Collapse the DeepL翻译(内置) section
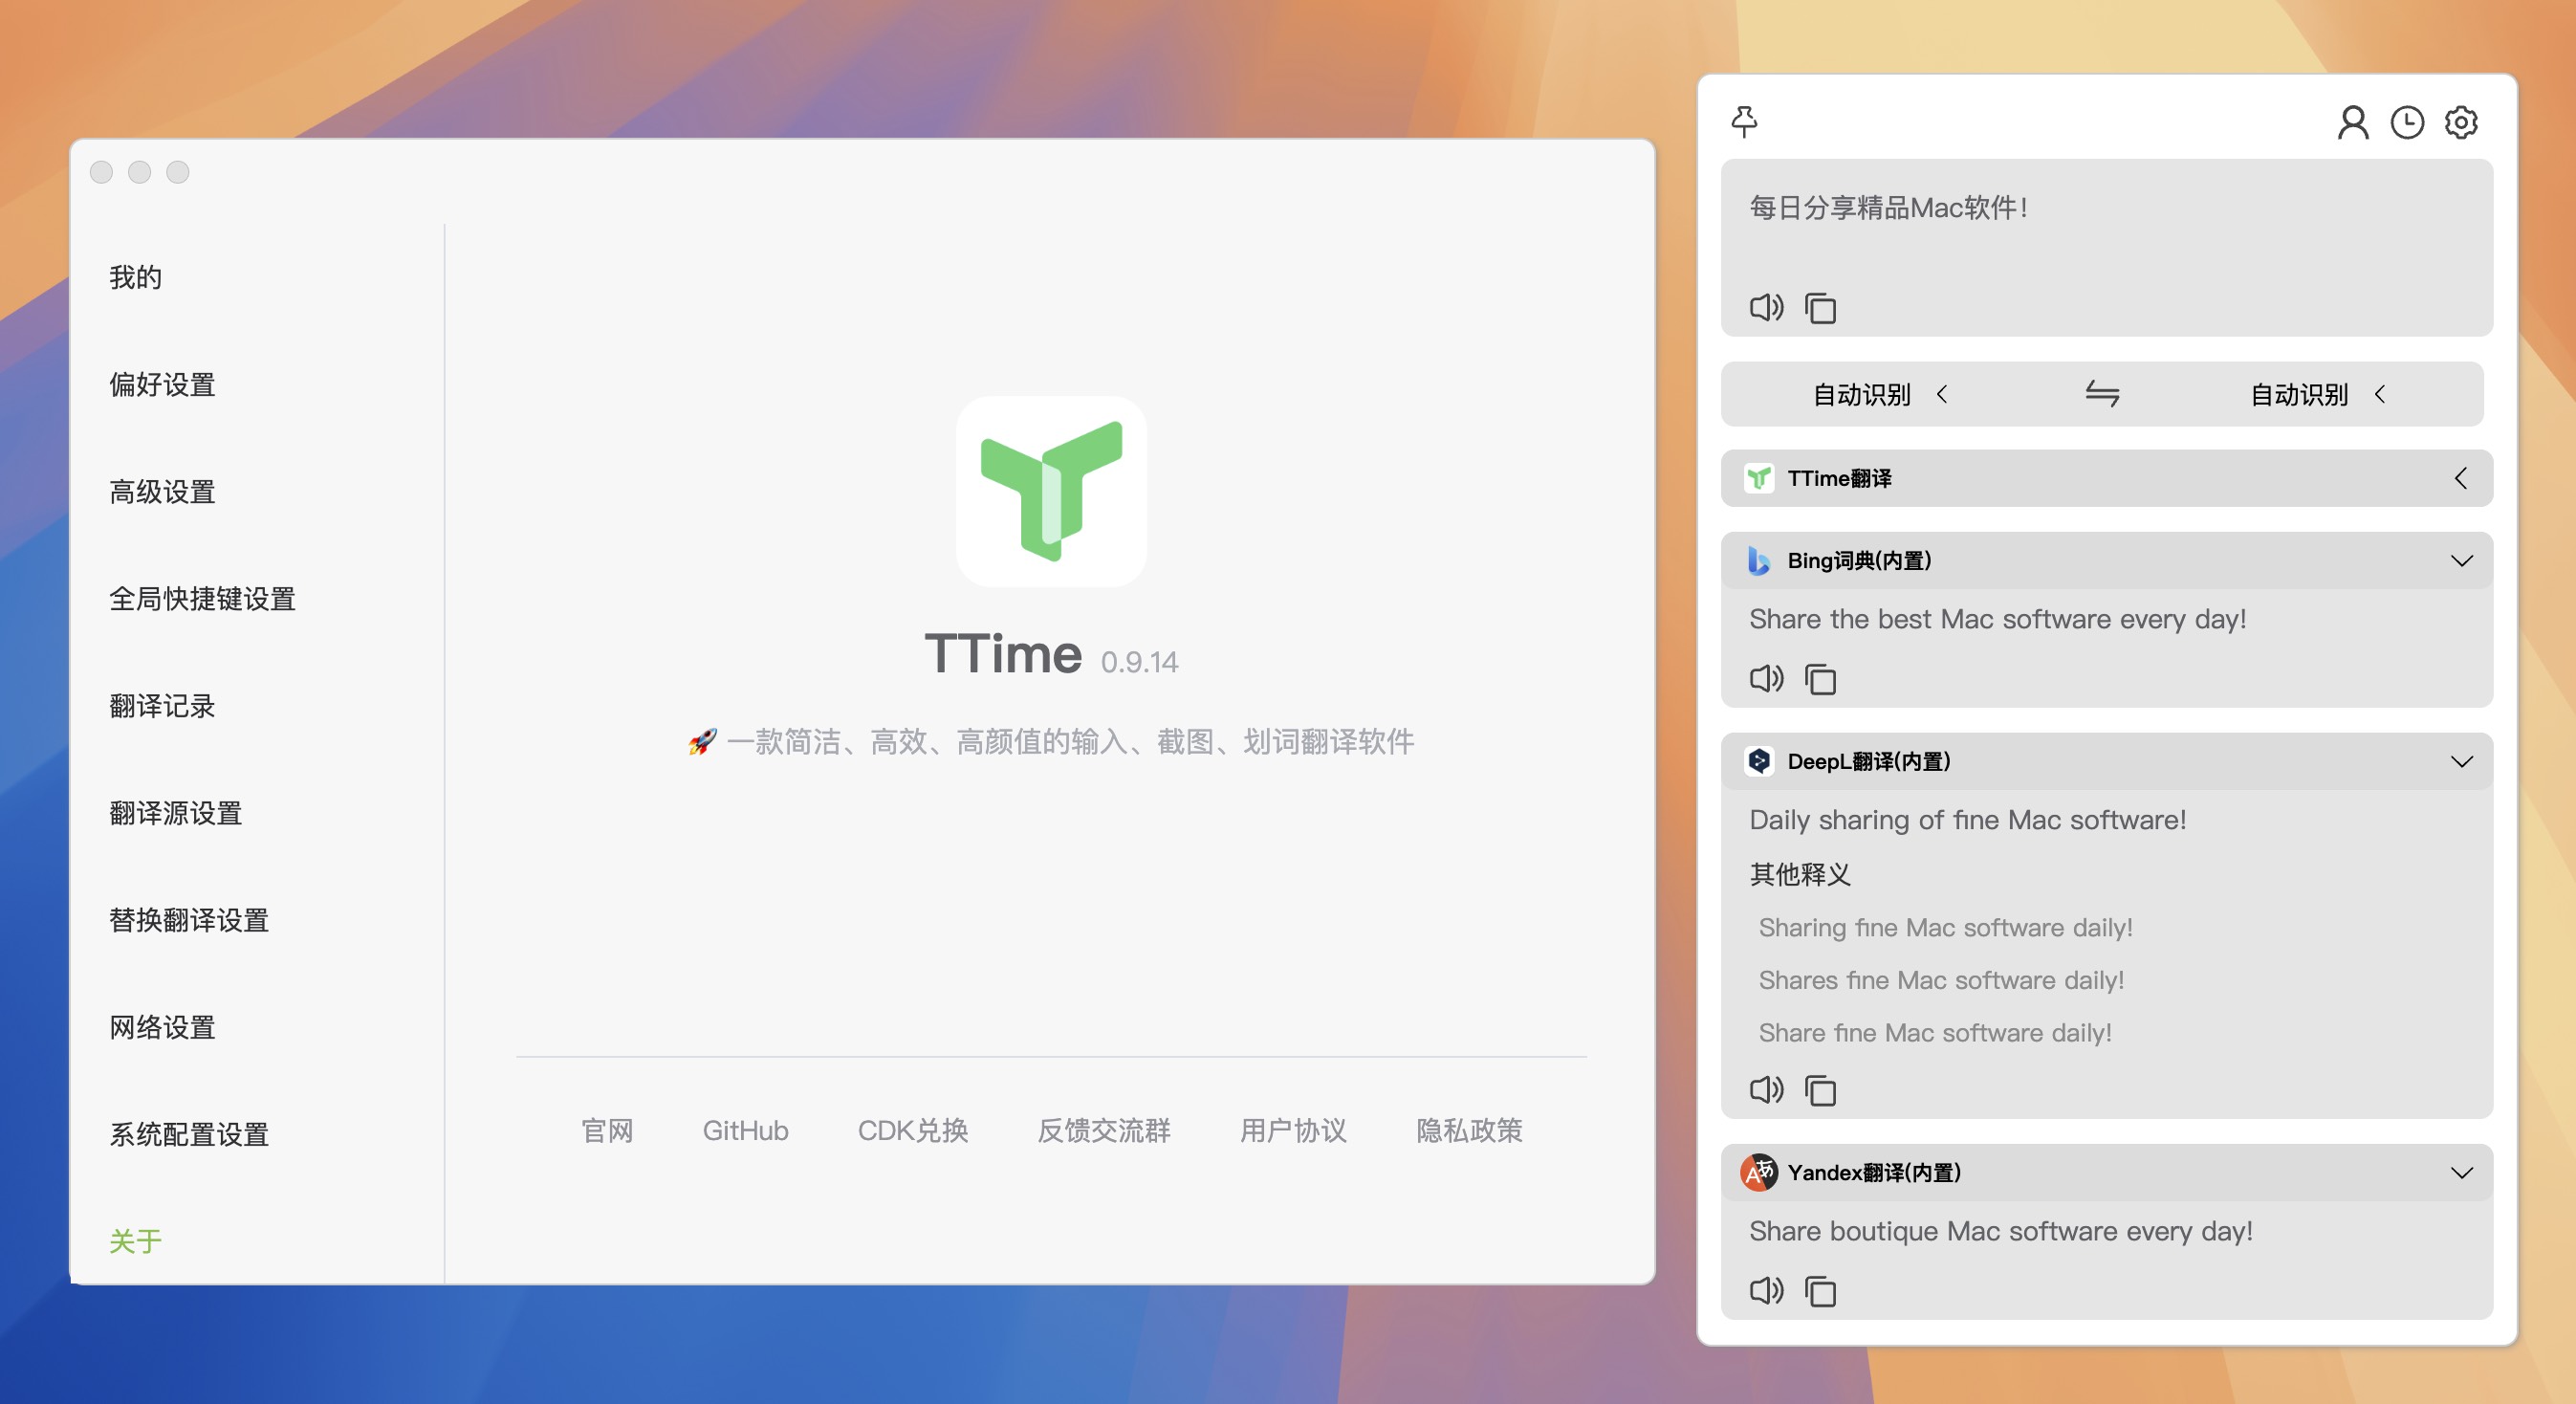The image size is (2576, 1404). pos(2462,760)
